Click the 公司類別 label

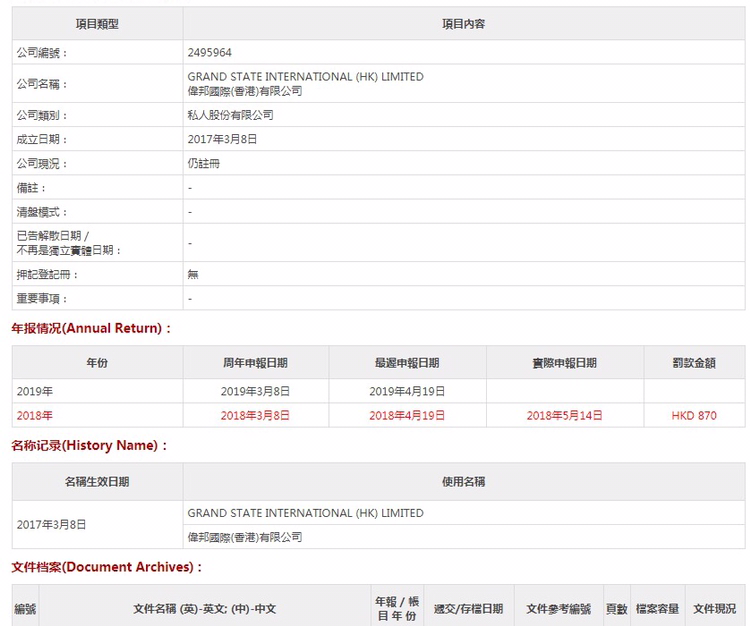[x=42, y=115]
